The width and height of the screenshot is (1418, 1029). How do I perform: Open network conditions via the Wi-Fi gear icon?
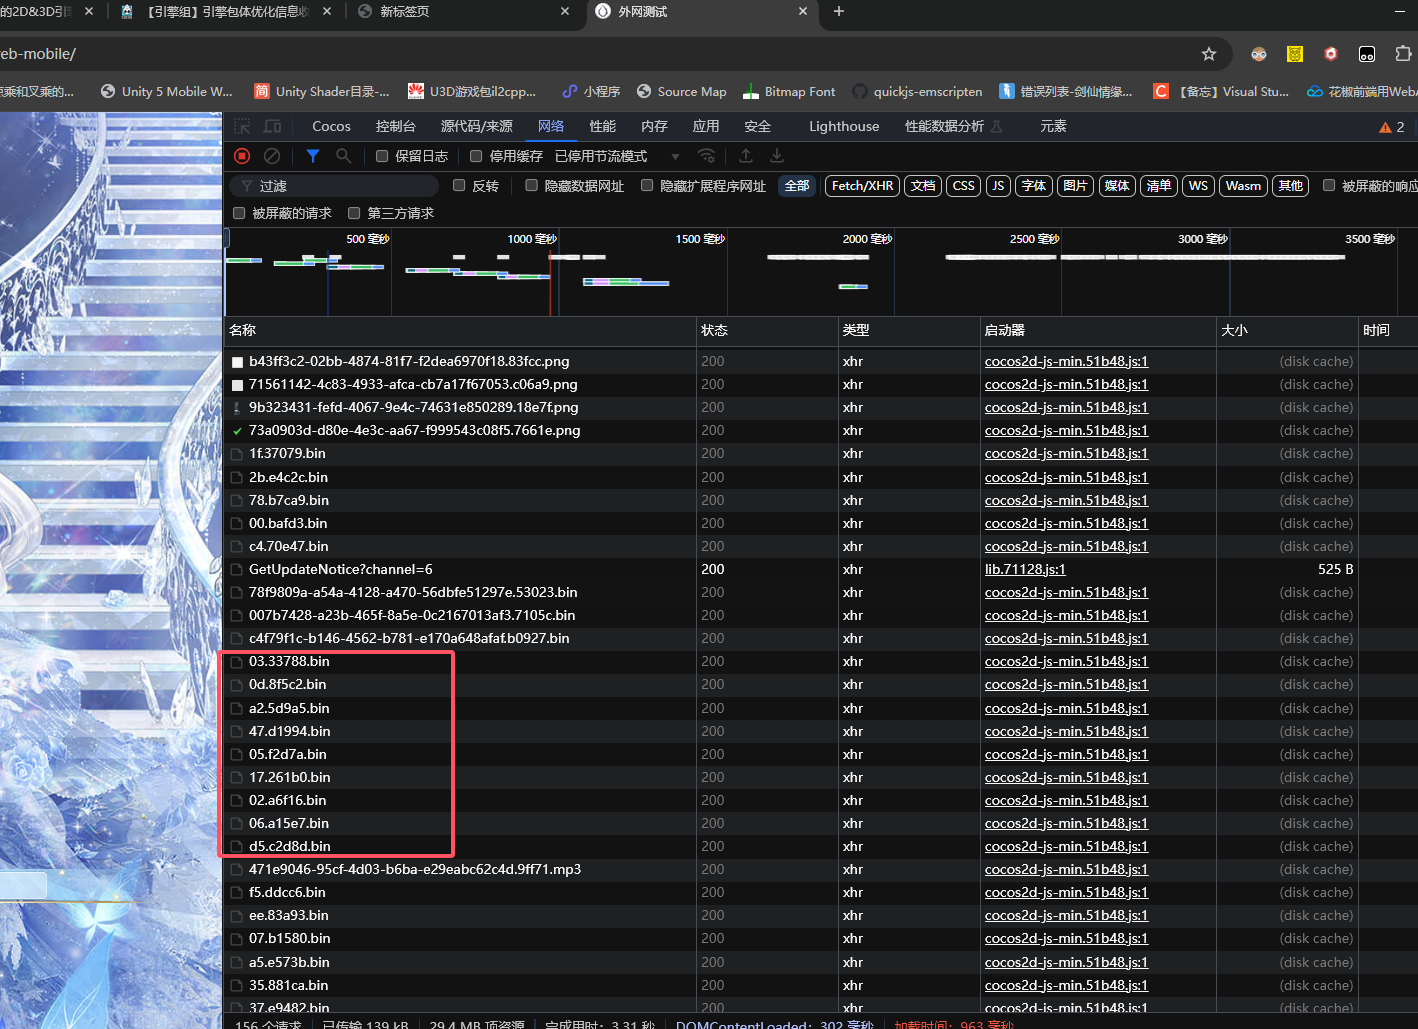tap(706, 156)
